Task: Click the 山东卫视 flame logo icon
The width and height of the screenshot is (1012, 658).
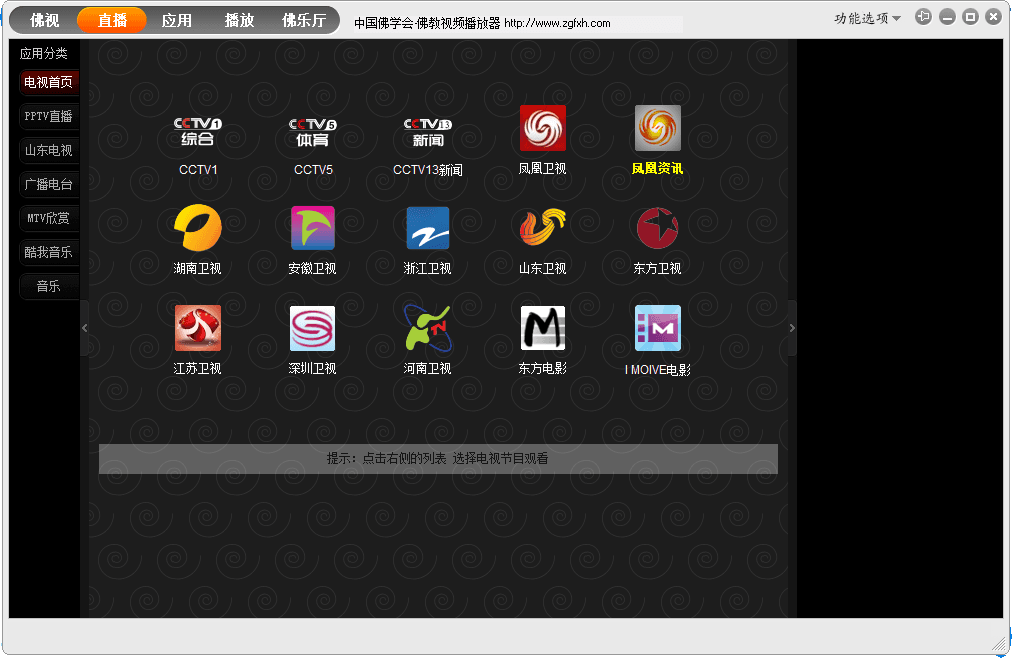Action: (543, 227)
